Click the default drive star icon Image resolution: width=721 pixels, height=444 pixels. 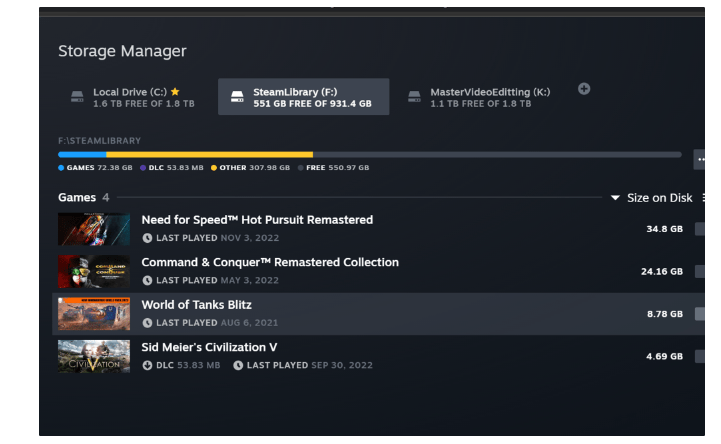[x=175, y=91]
